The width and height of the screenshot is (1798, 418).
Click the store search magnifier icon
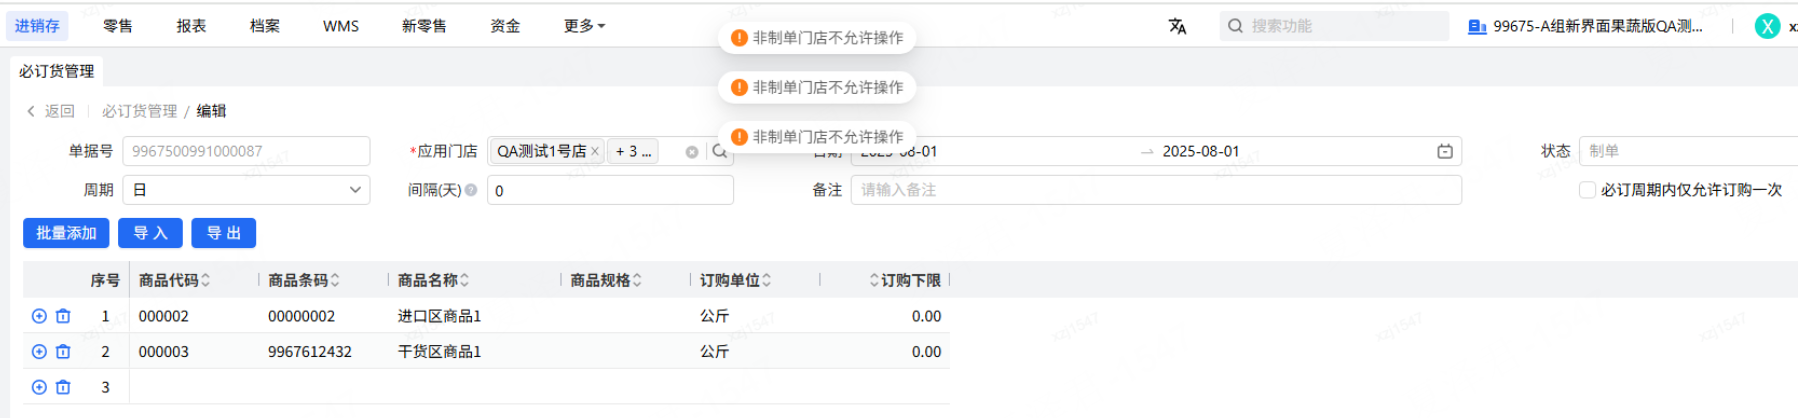pos(720,151)
